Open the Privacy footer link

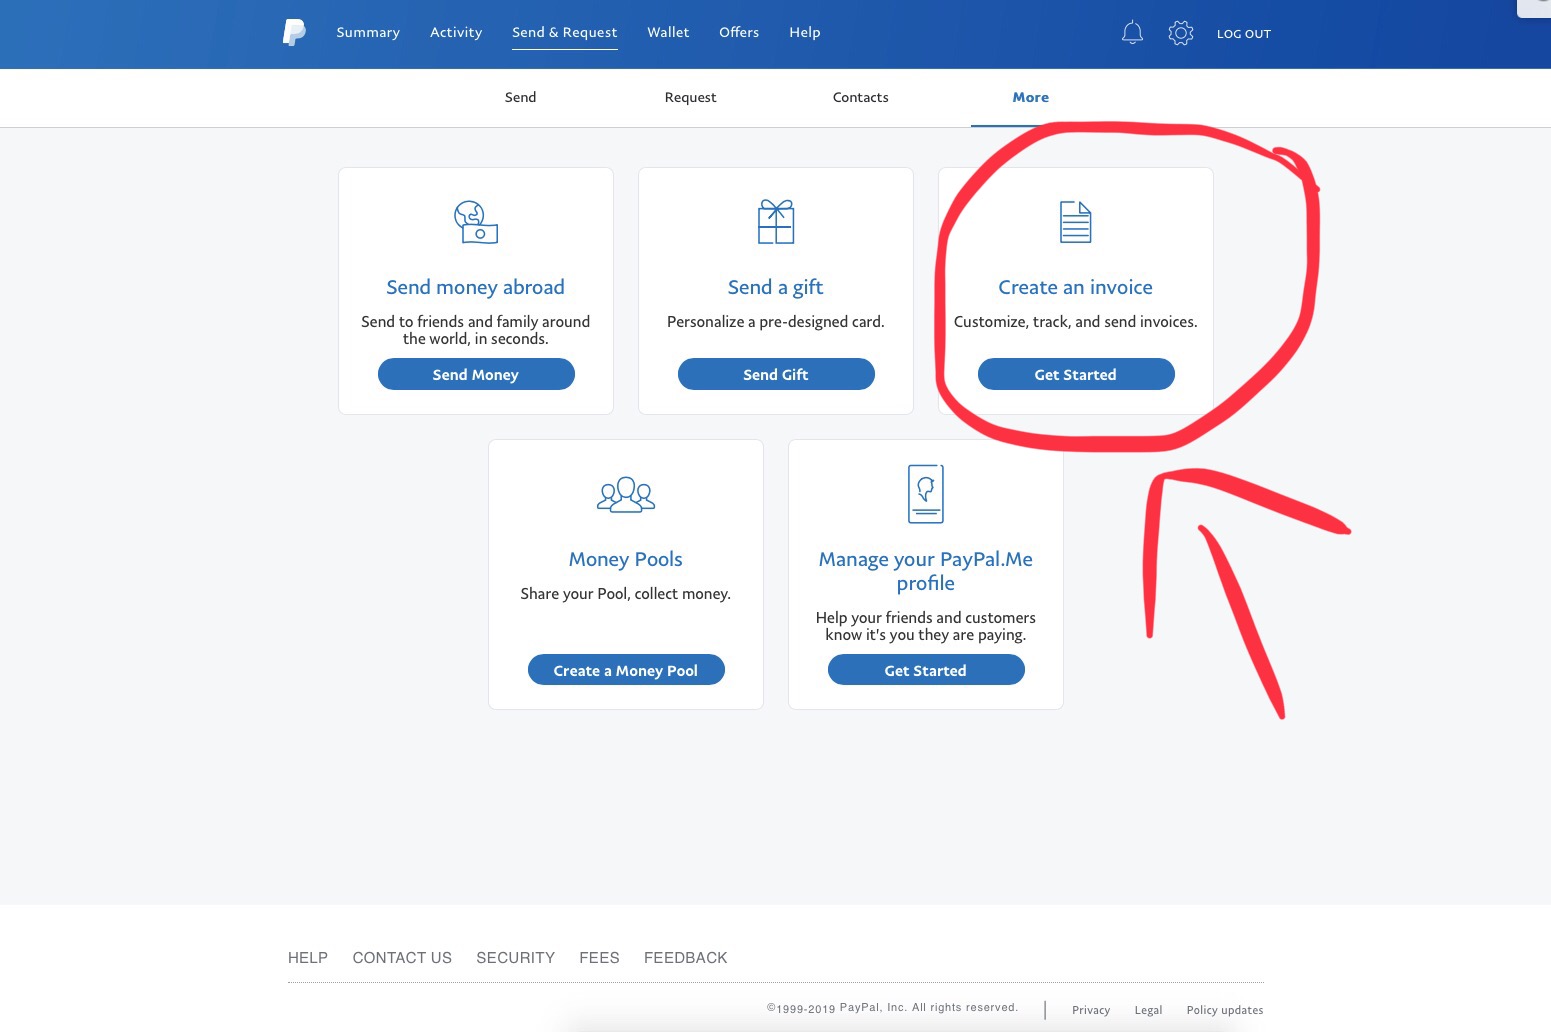click(1091, 1010)
